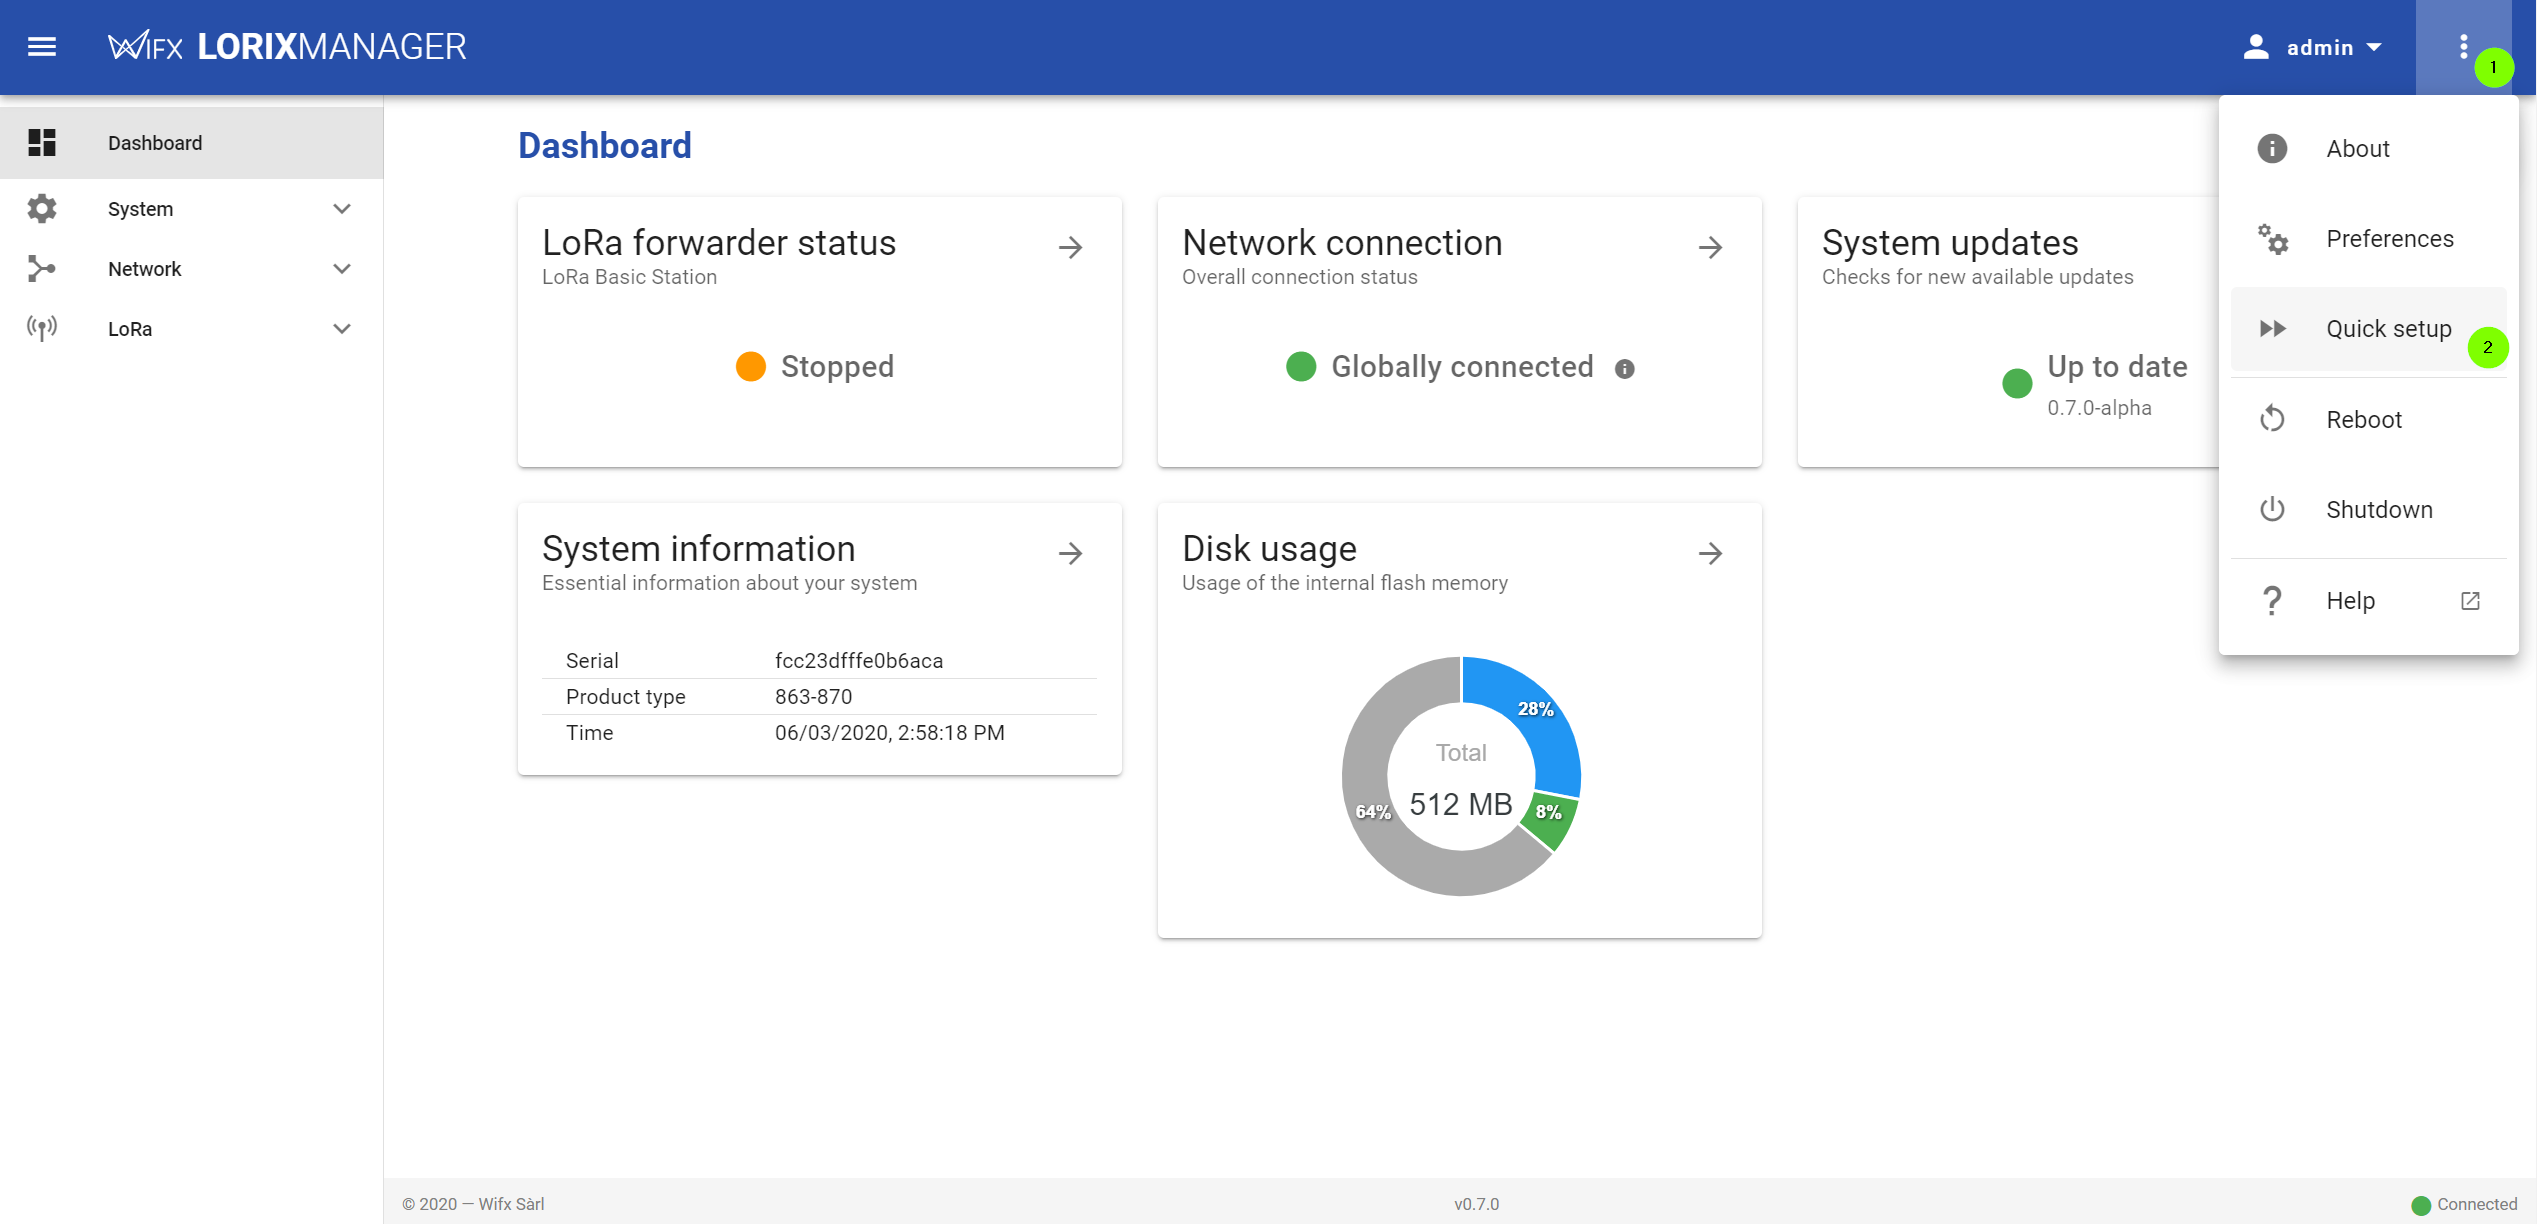Click the Wifx LORIX Manager logo
Image resolution: width=2537 pixels, height=1224 pixels.
pos(287,47)
